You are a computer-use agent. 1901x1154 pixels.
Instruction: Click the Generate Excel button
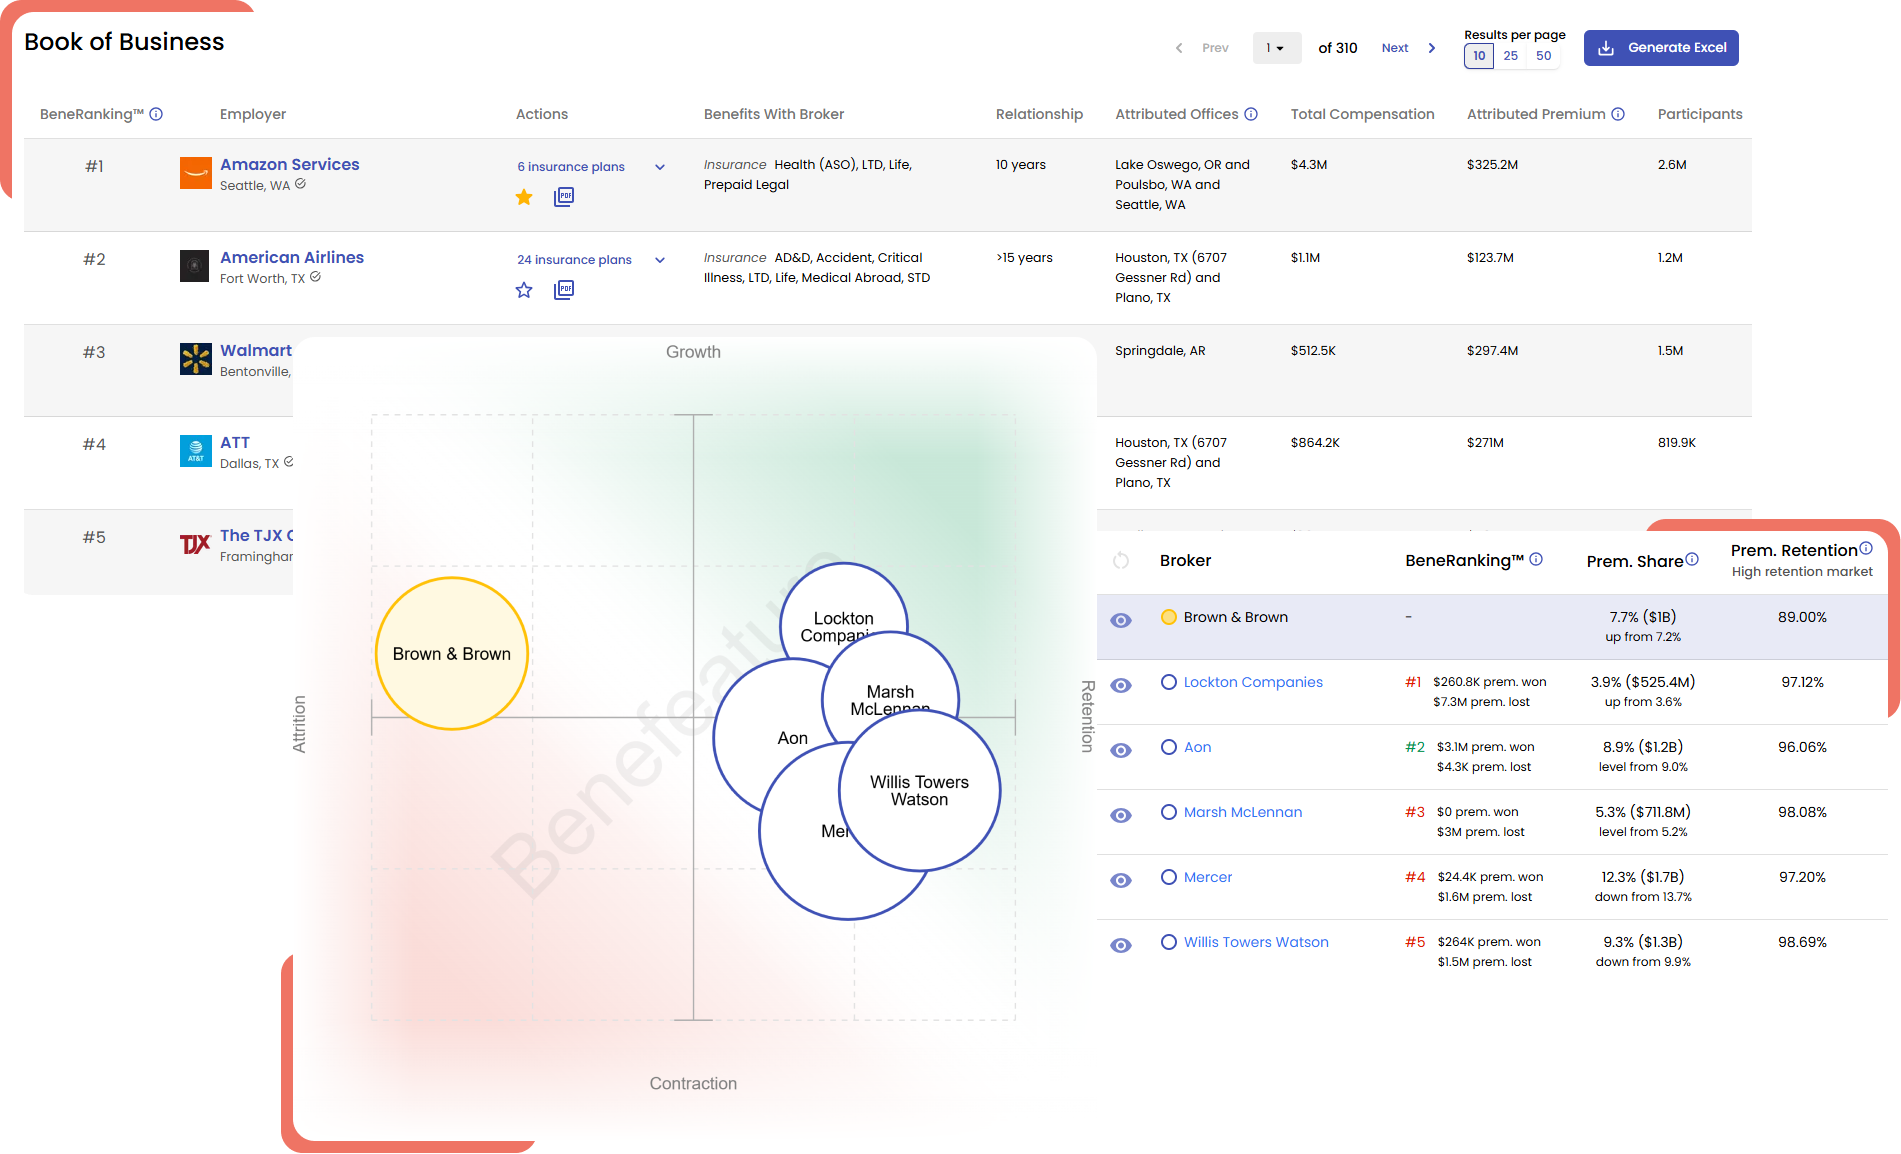point(1661,48)
